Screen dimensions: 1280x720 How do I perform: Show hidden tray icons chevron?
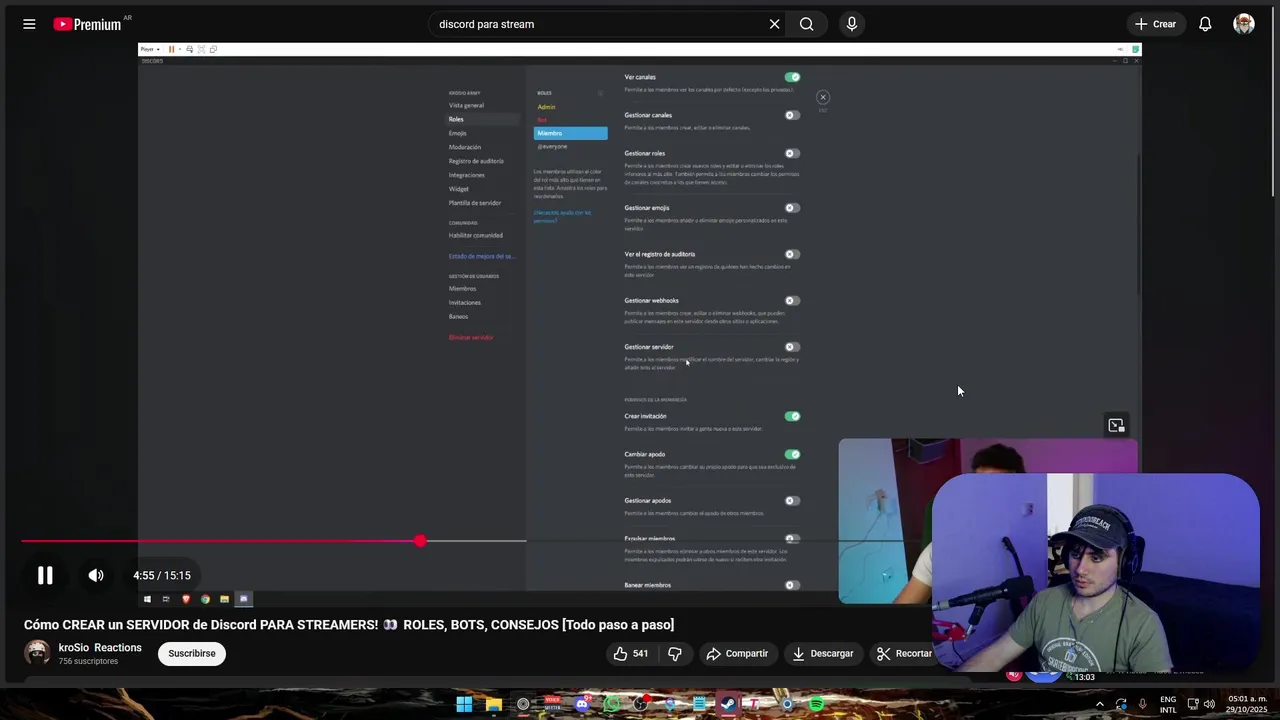click(x=1099, y=704)
